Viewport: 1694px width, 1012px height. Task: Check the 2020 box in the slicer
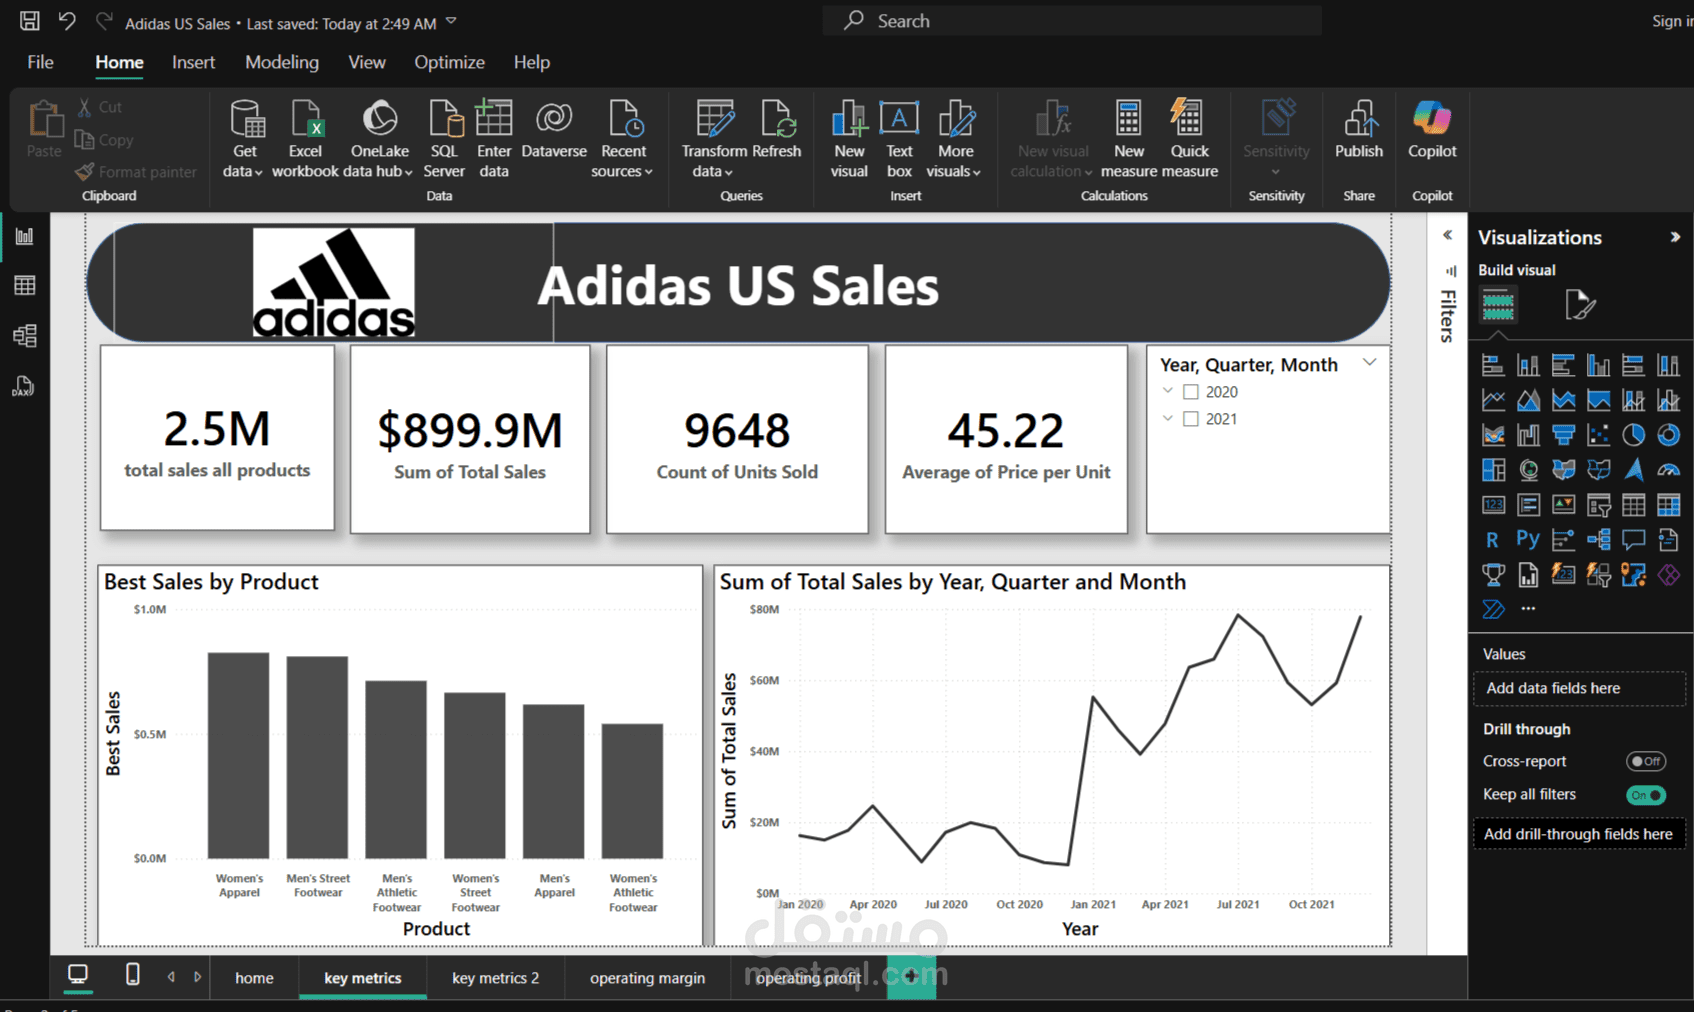click(1191, 392)
